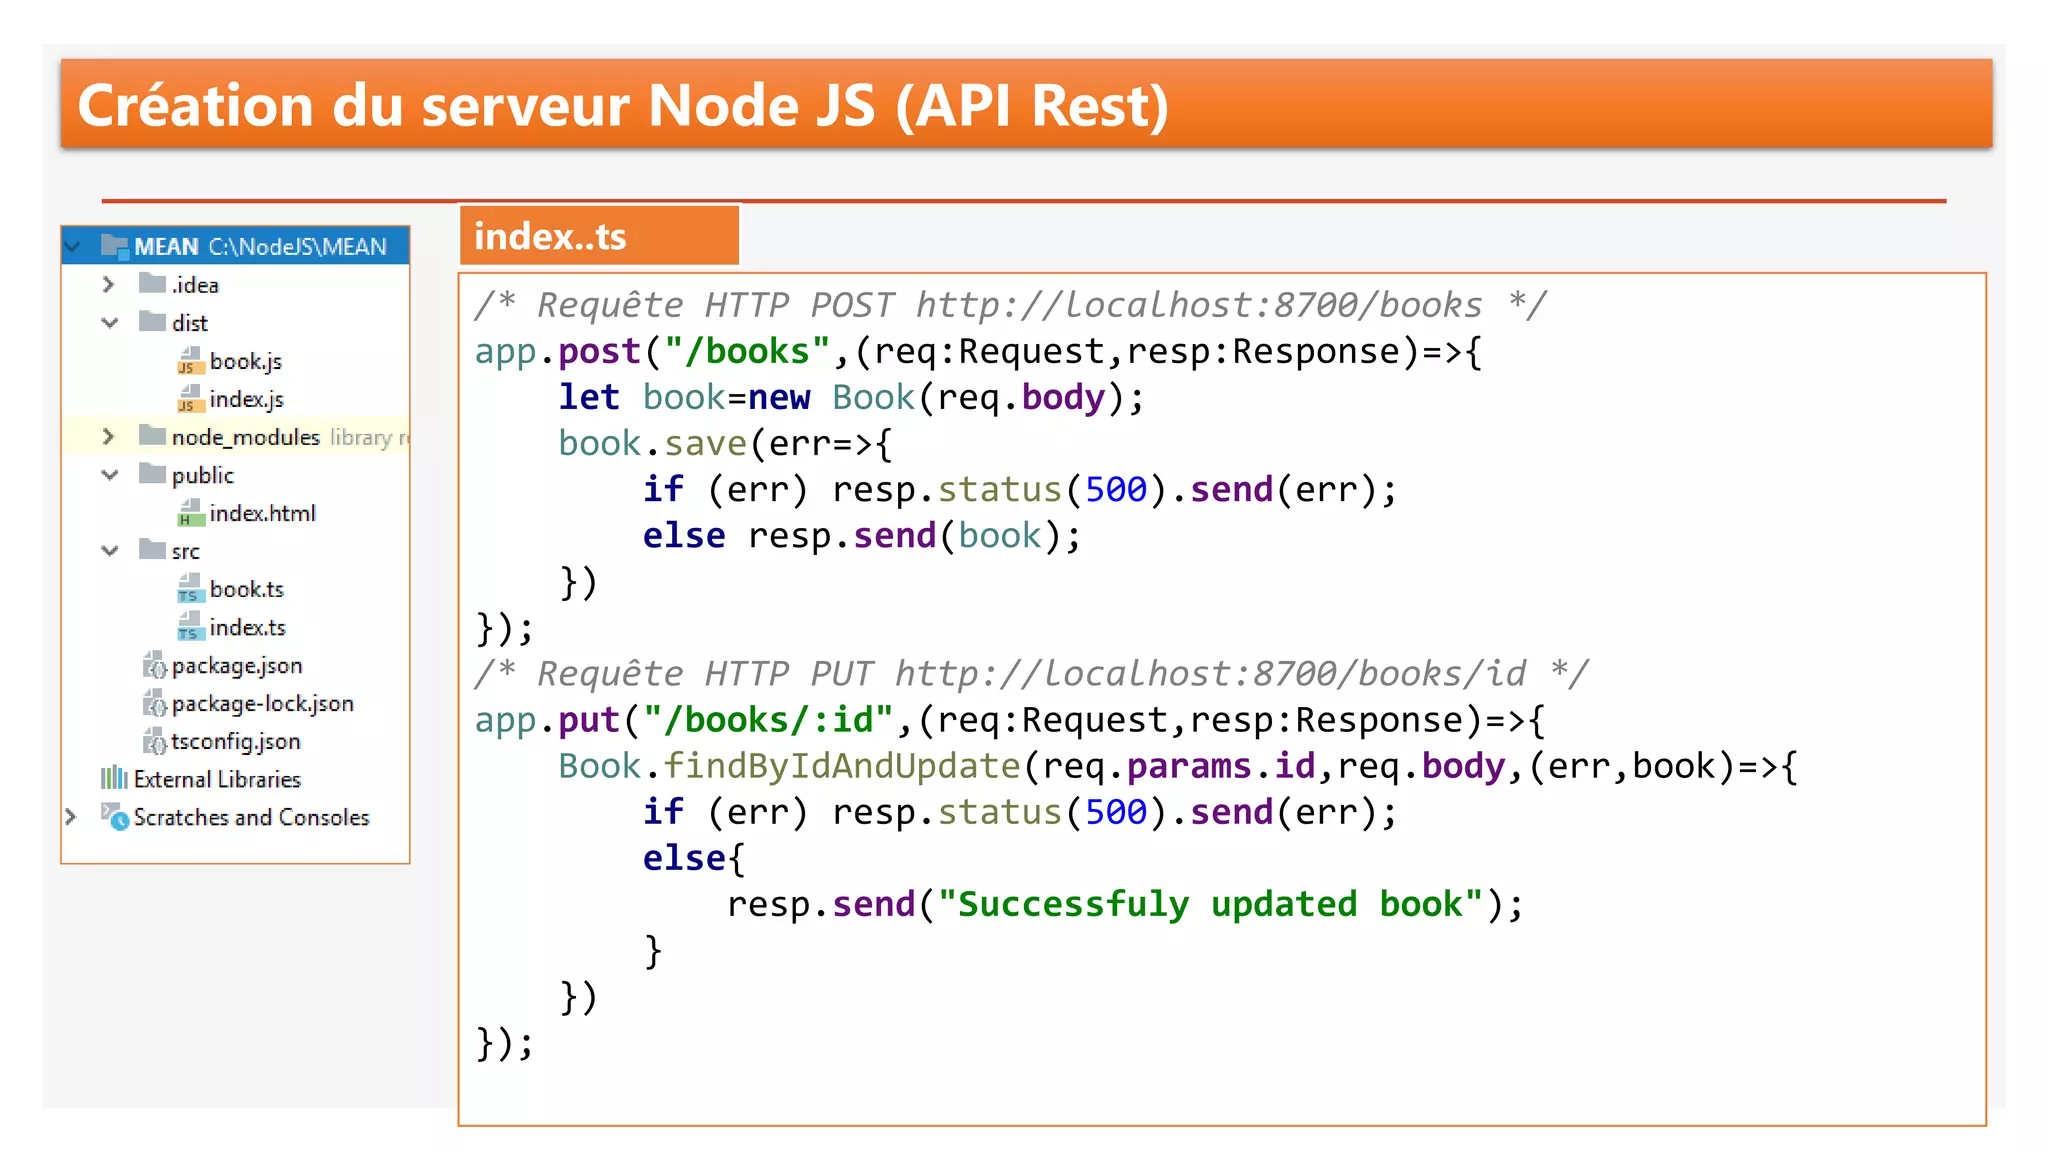Click the index.ts TypeScript file icon
Viewport: 2048px width, 1152px height.
coord(190,626)
